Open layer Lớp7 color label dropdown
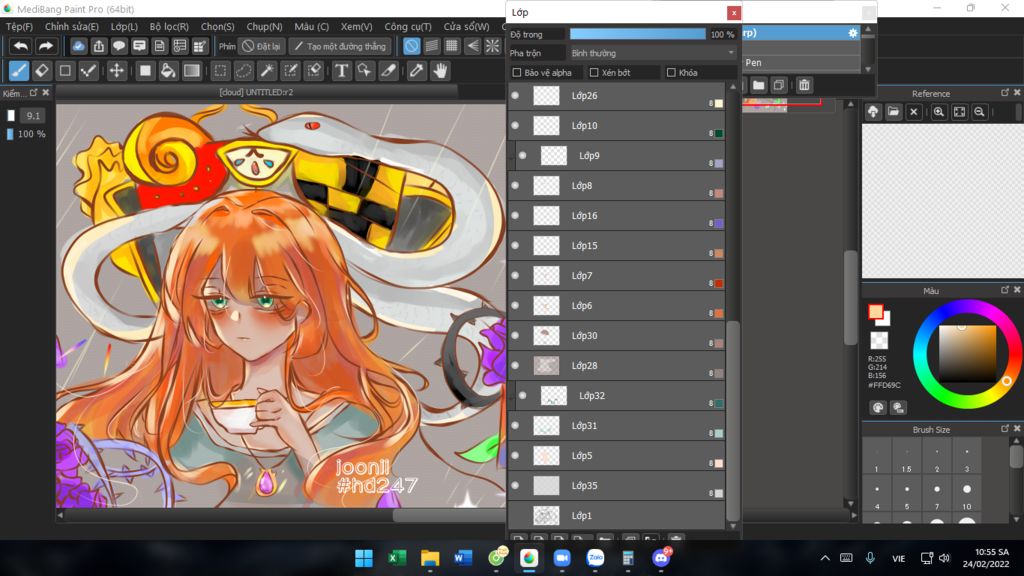The image size is (1024, 576). (x=718, y=283)
